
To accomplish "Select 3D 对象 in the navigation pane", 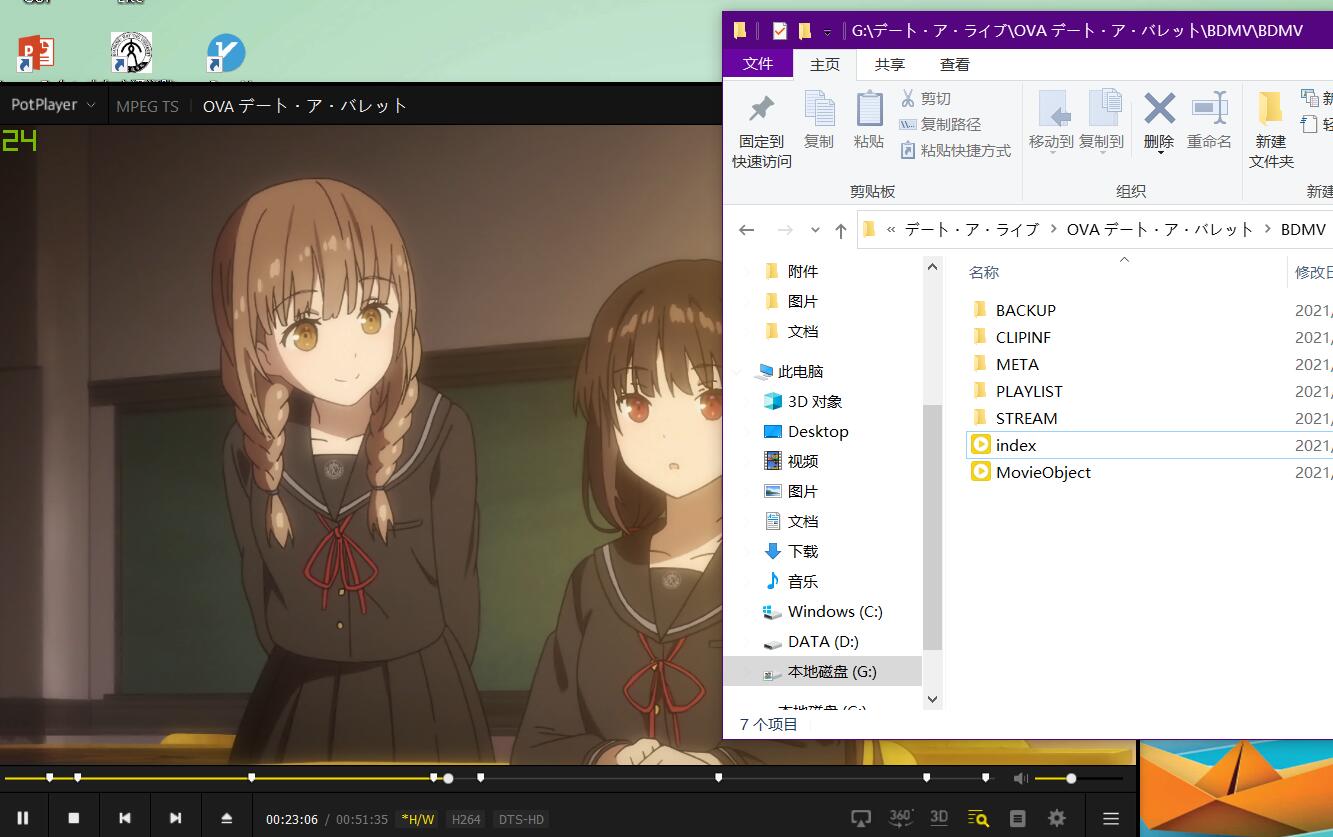I will click(815, 401).
